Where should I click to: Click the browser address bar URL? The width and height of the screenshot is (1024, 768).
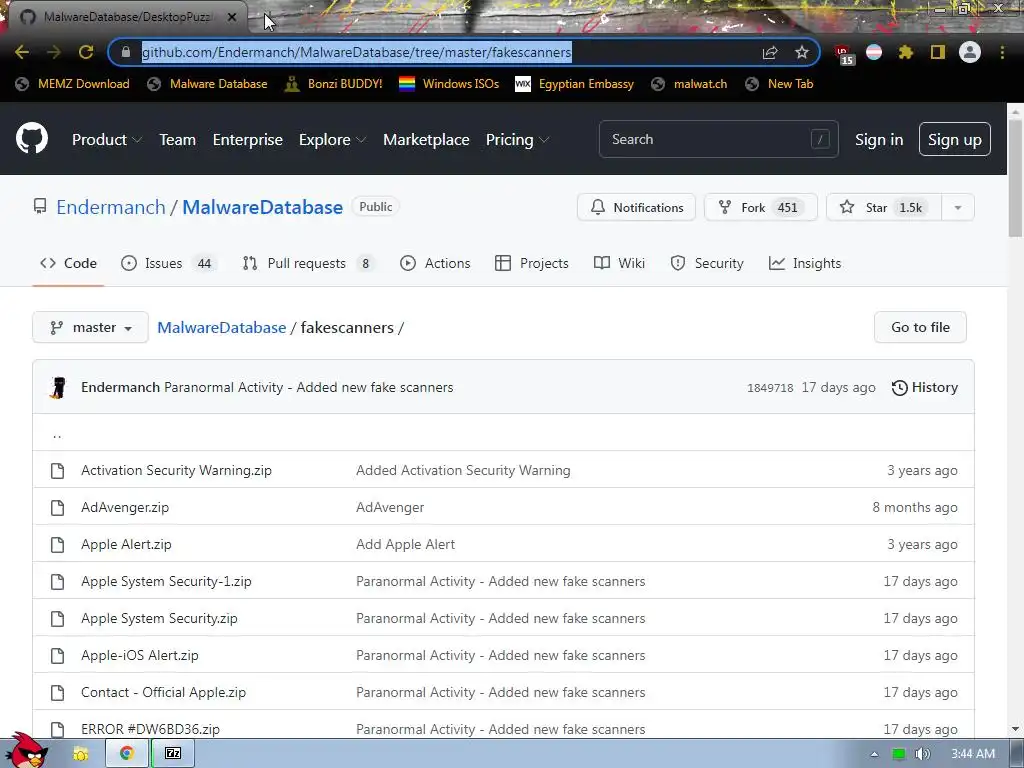point(357,52)
